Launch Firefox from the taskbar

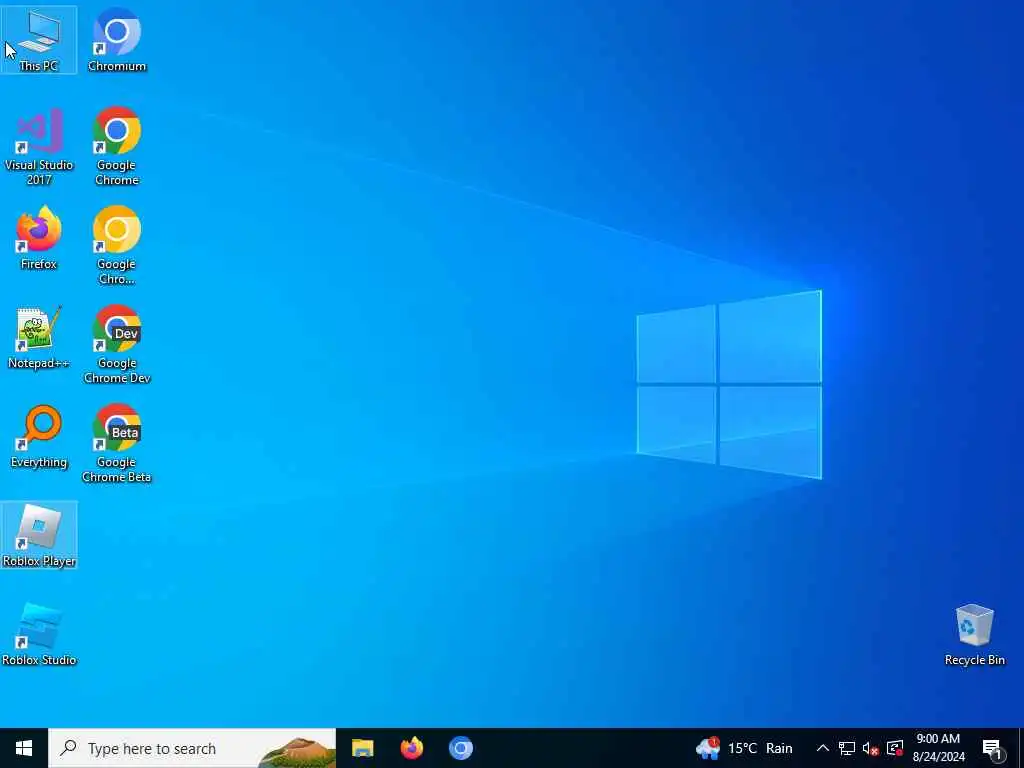pyautogui.click(x=411, y=748)
